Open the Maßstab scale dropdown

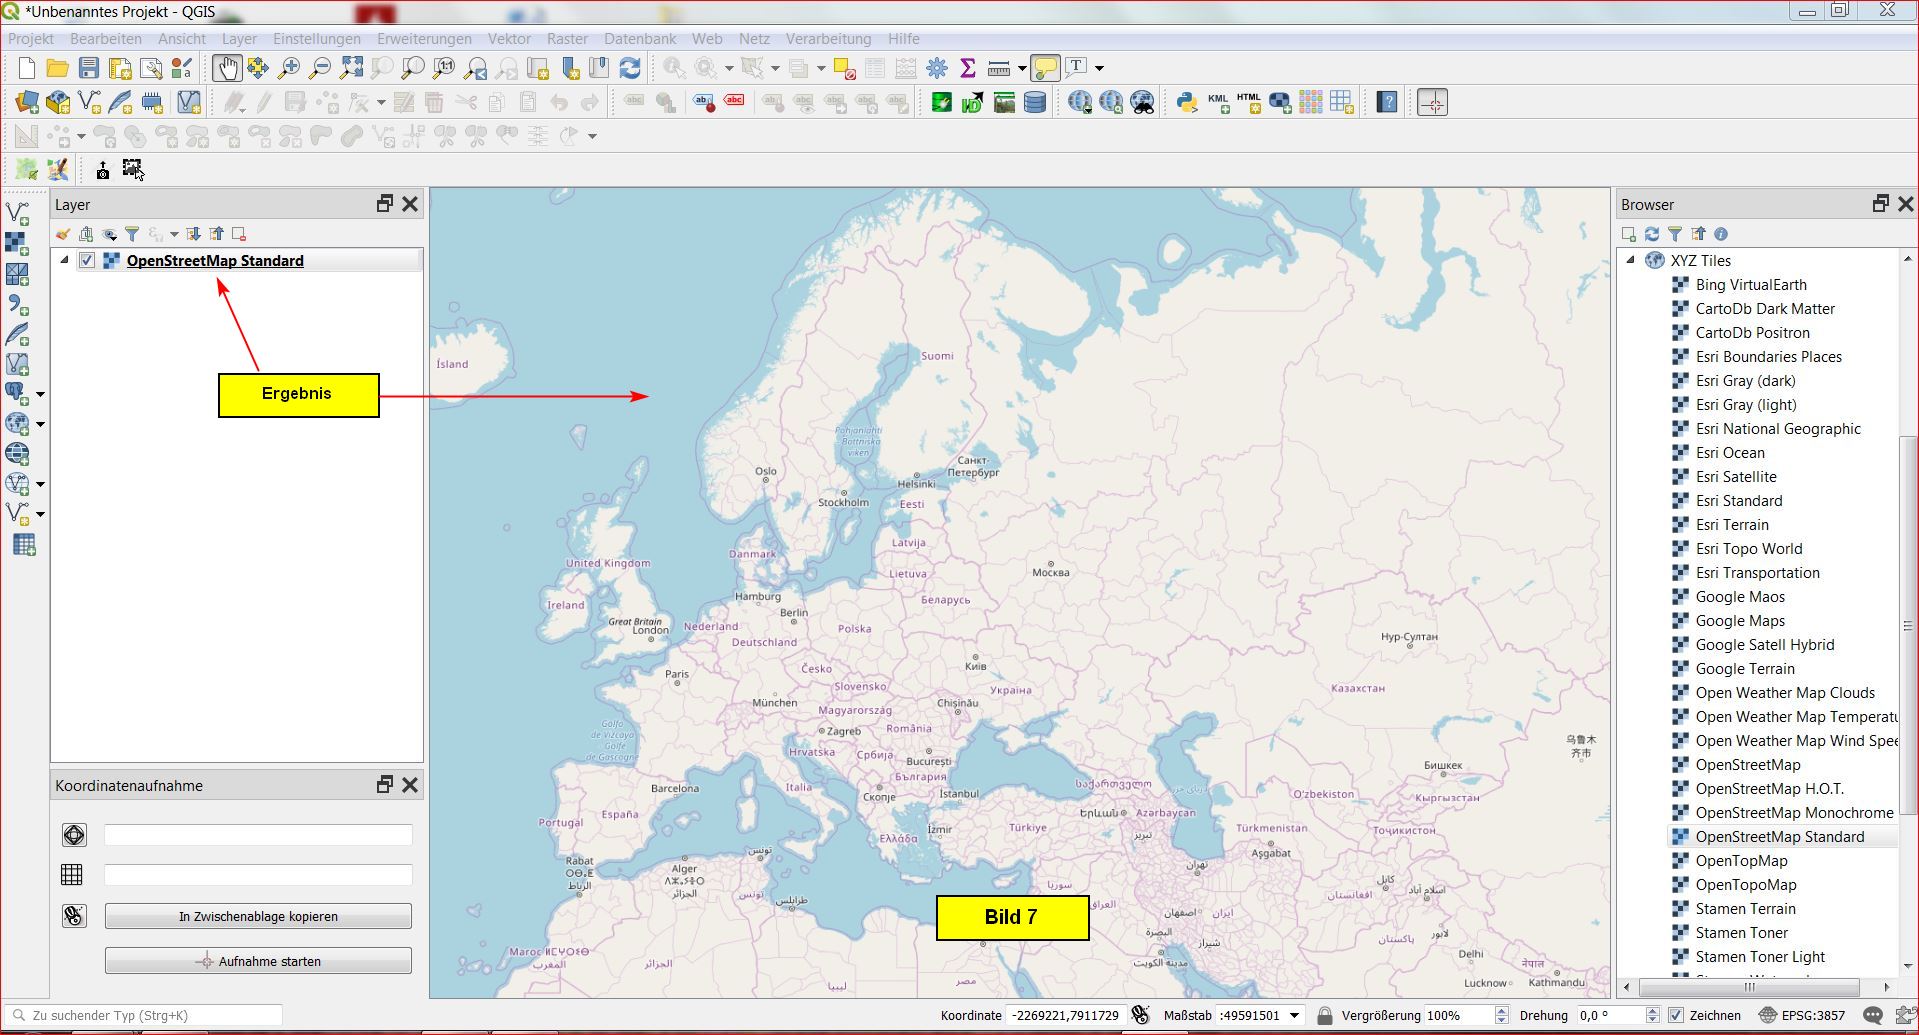pos(1294,1015)
